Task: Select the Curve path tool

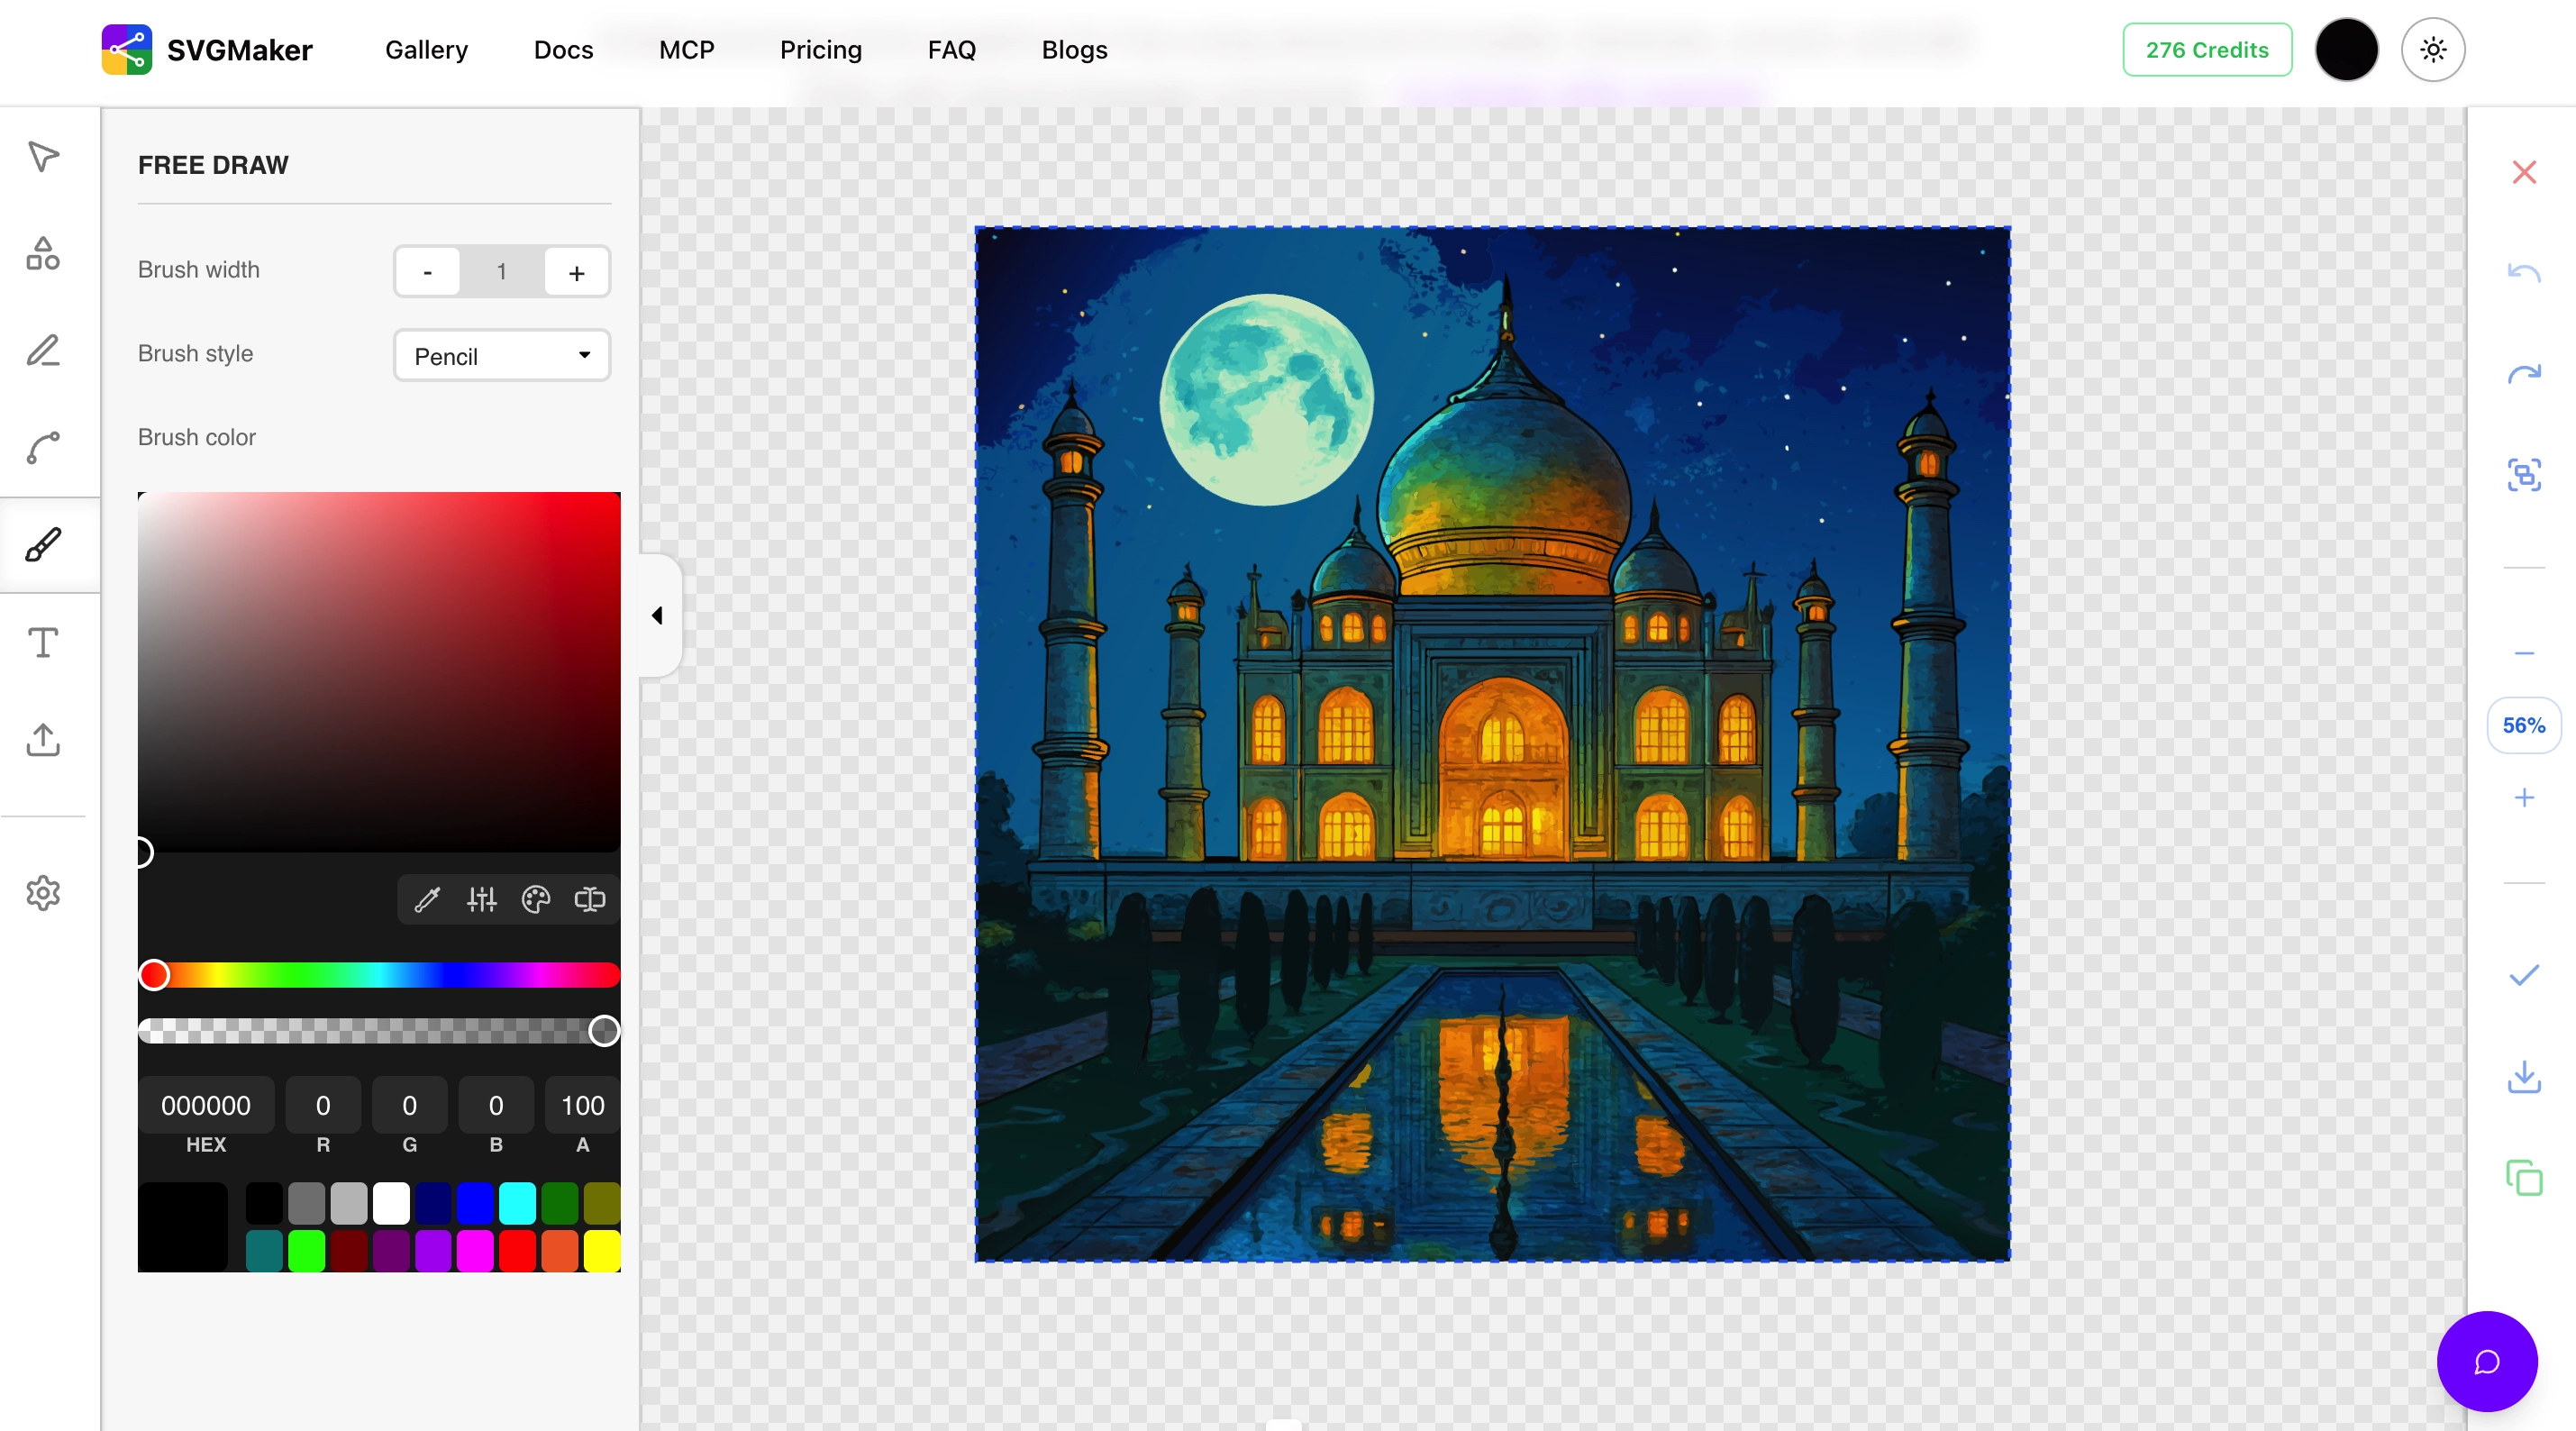Action: coord(42,447)
